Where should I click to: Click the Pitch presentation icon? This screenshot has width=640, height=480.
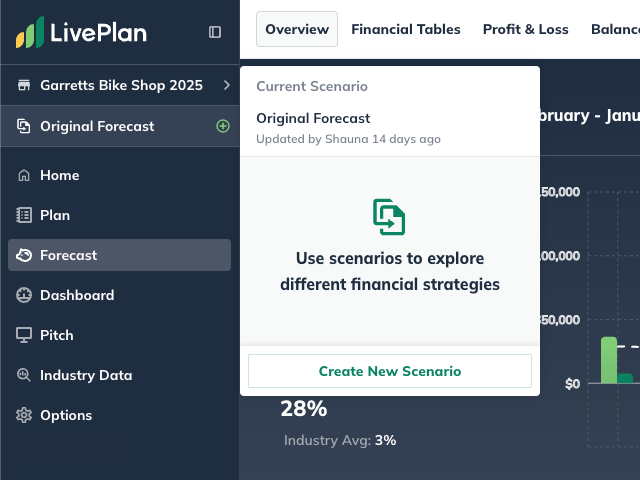(x=24, y=335)
